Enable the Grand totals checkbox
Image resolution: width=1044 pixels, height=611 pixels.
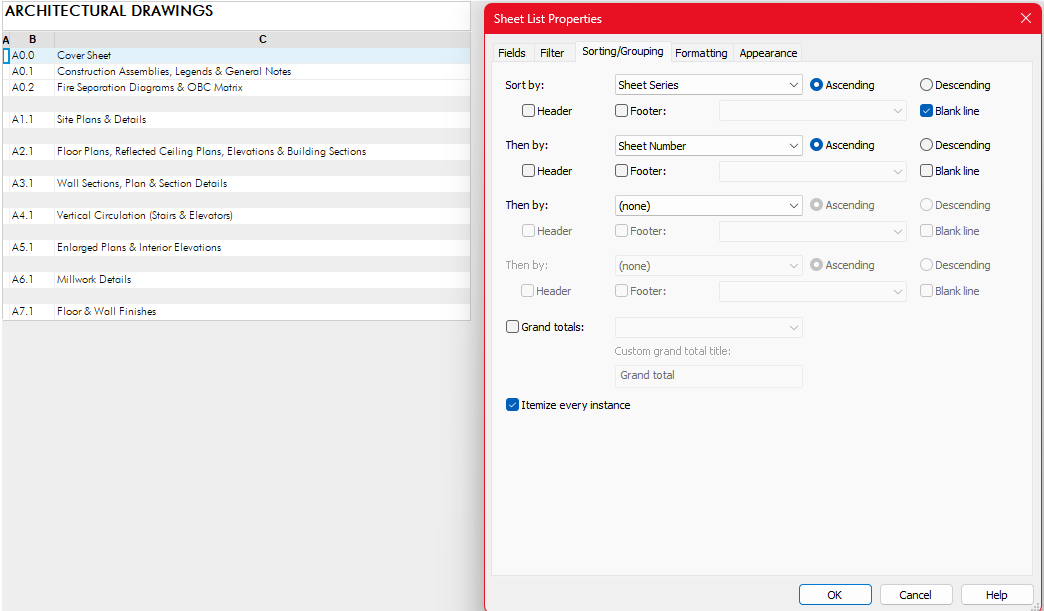point(512,327)
